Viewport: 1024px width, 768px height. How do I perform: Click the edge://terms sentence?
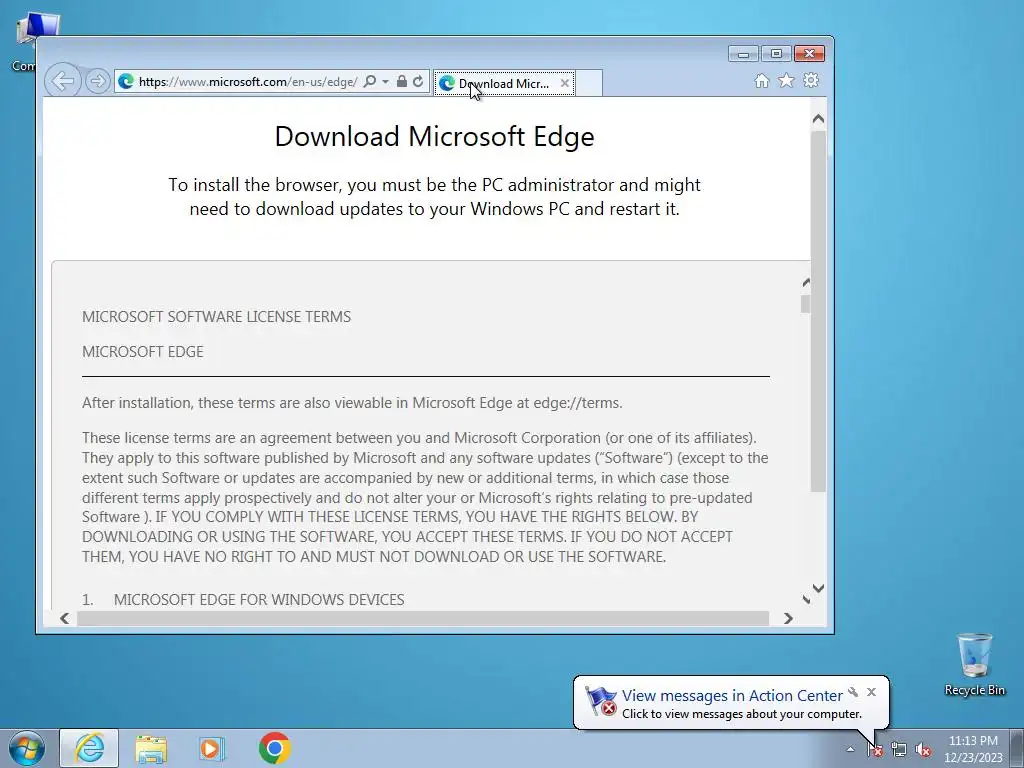point(352,403)
